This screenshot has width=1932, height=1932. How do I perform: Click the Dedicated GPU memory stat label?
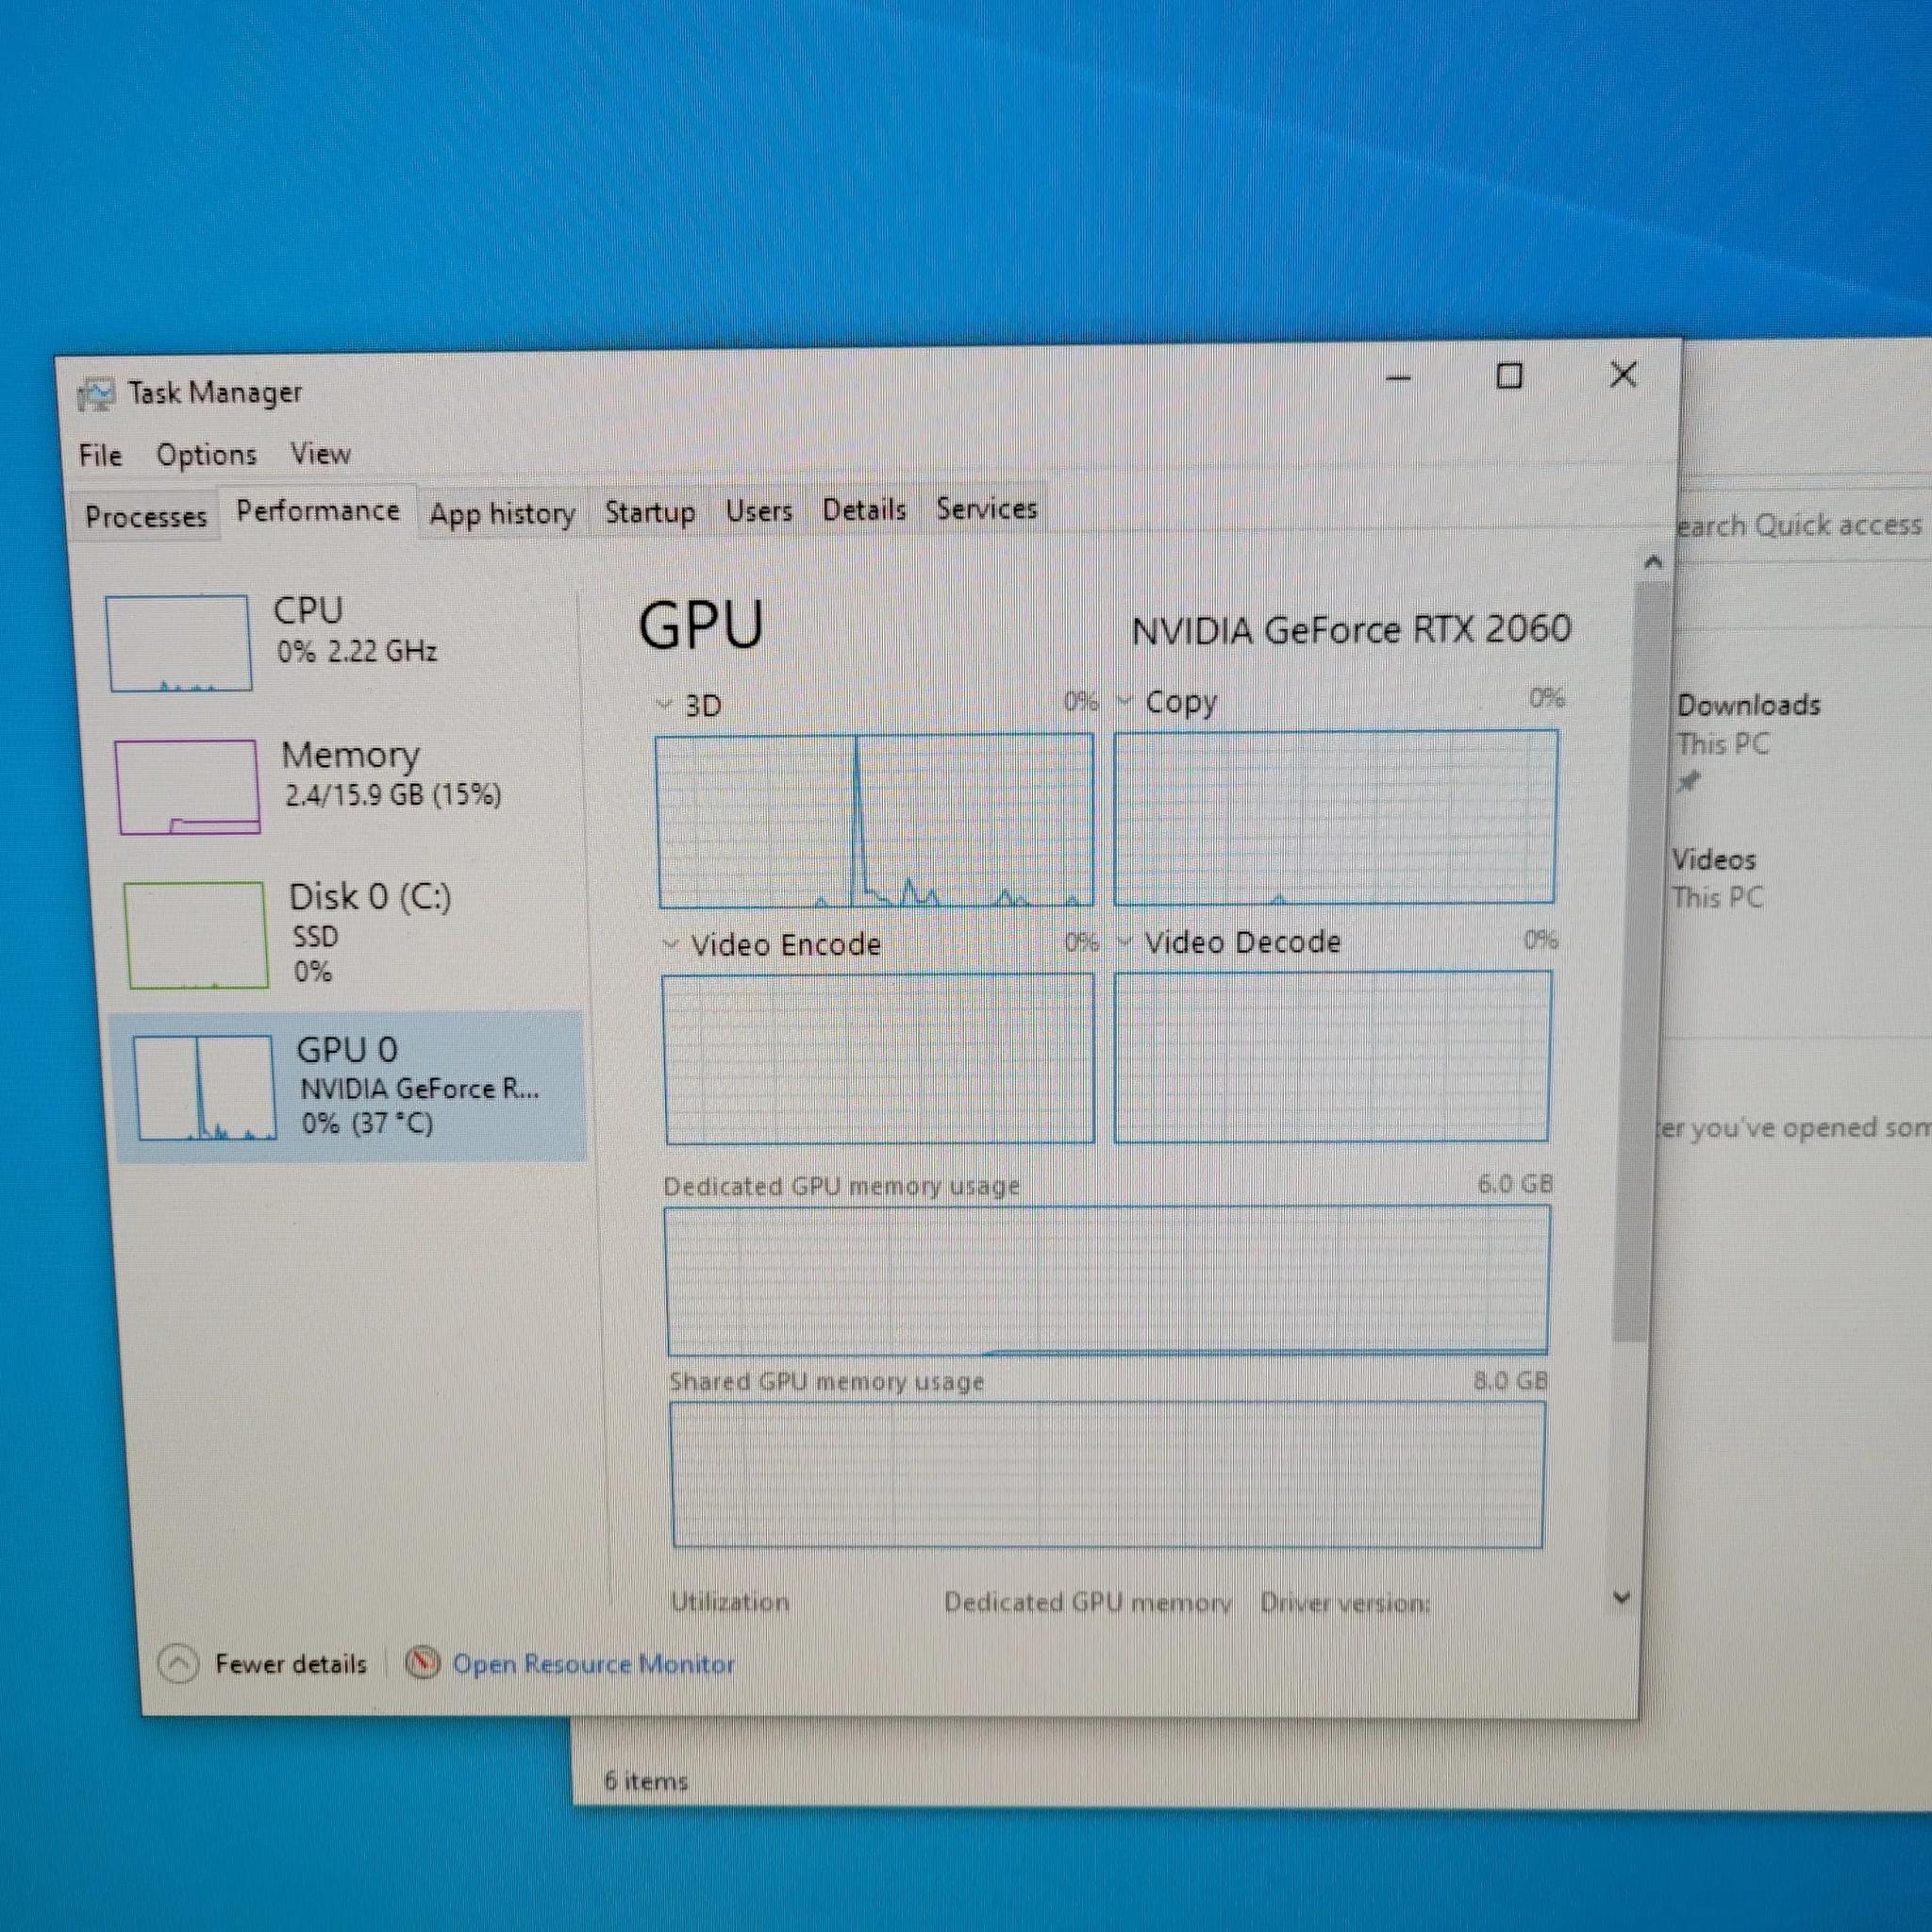pos(1088,1603)
